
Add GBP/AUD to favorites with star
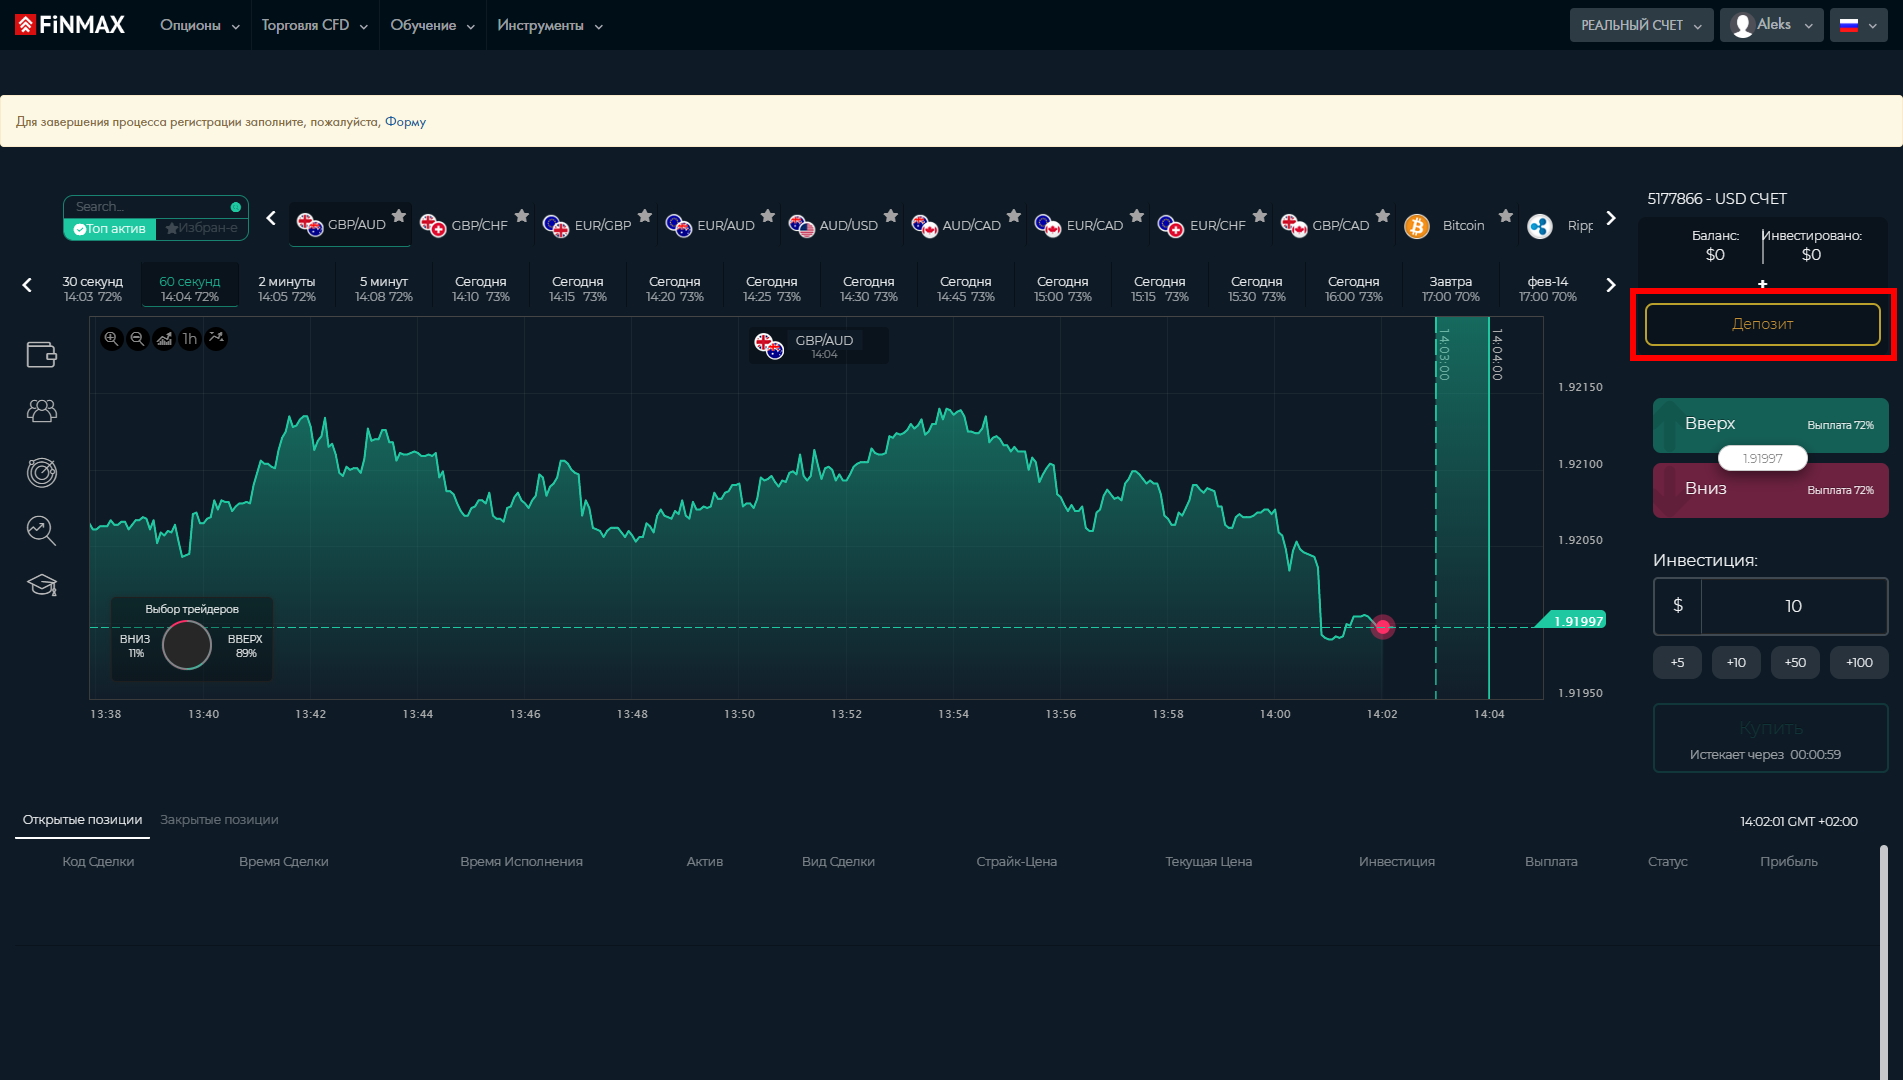pos(399,216)
